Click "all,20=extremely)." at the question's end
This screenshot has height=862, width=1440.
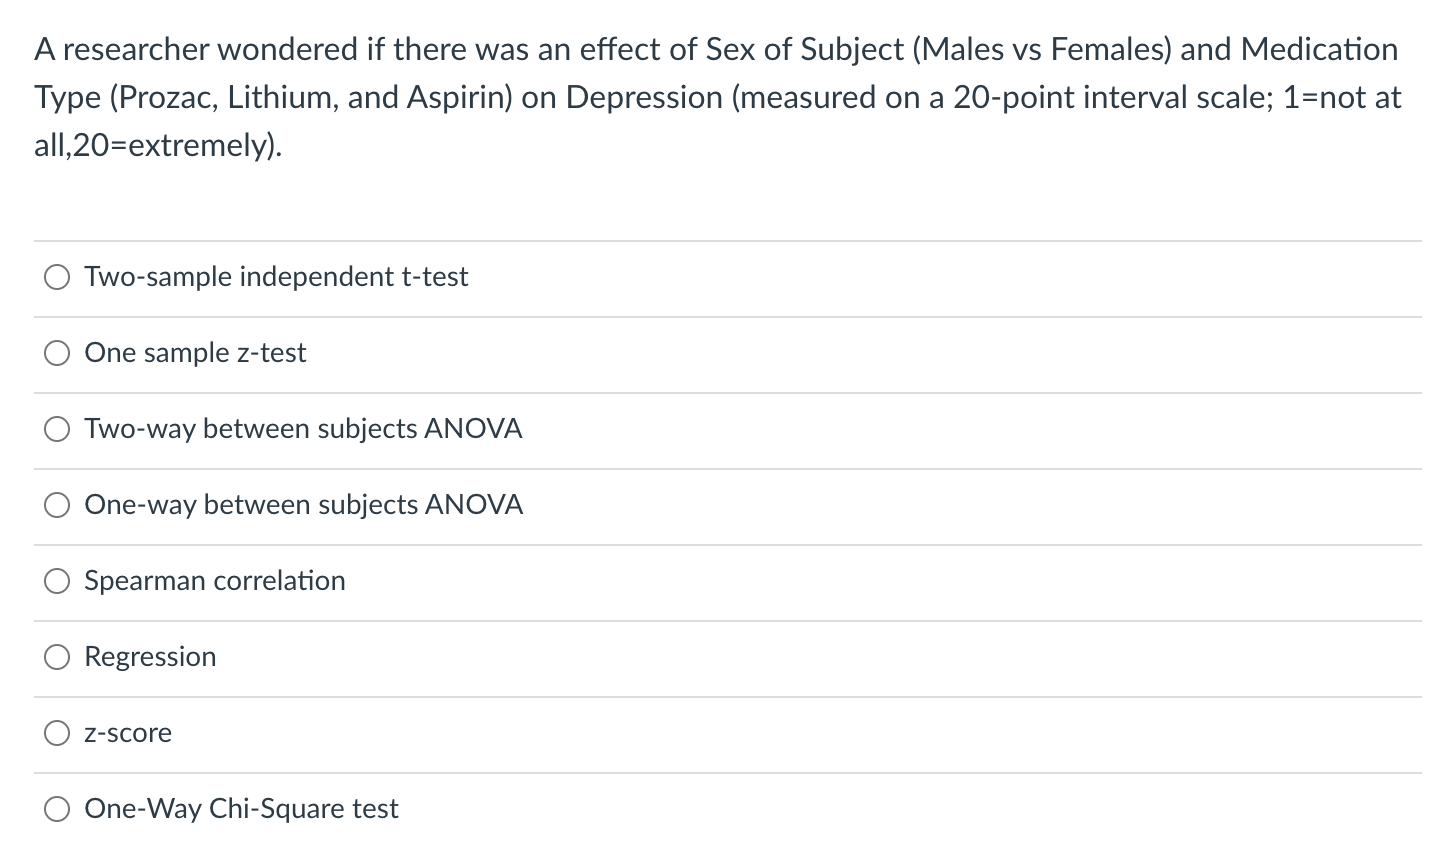pyautogui.click(x=158, y=145)
